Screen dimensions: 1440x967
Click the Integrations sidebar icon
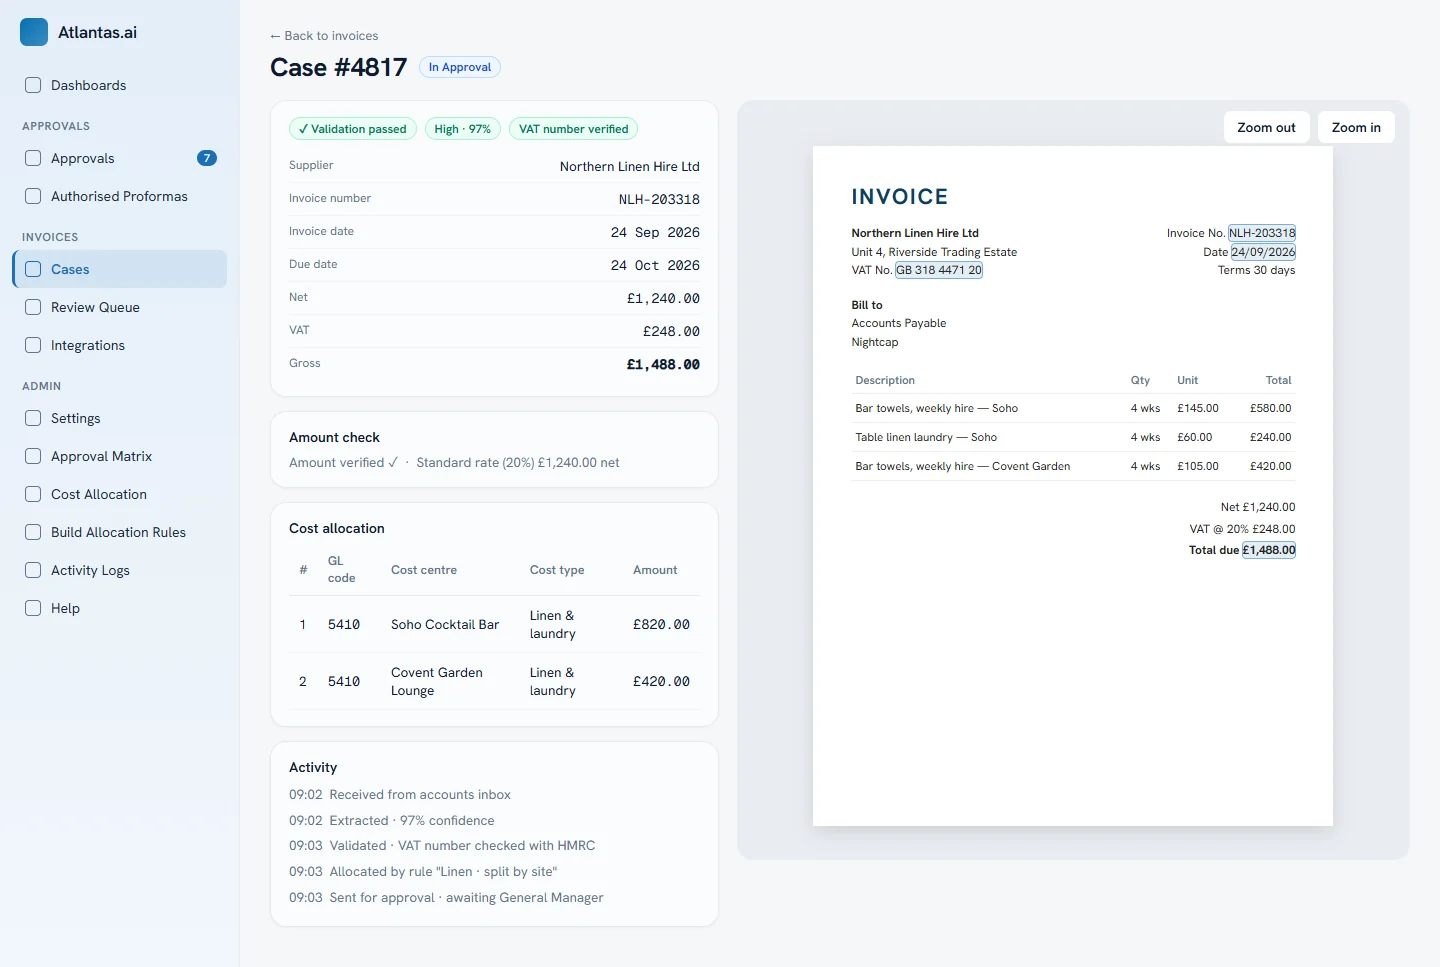[33, 345]
